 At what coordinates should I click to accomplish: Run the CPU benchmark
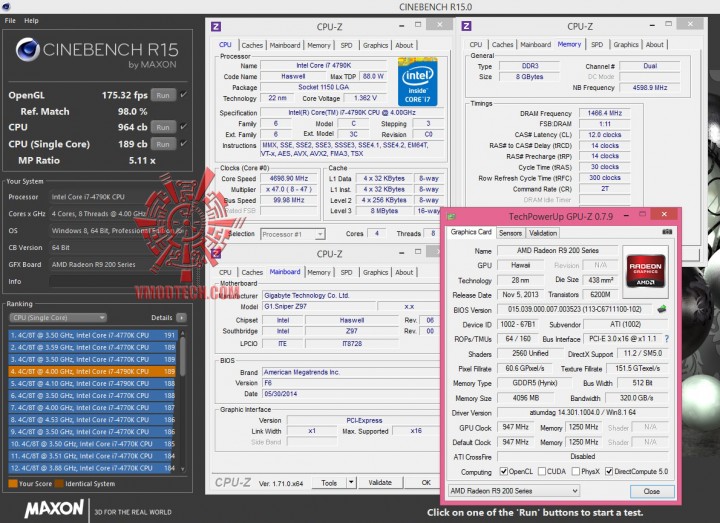tap(163, 127)
